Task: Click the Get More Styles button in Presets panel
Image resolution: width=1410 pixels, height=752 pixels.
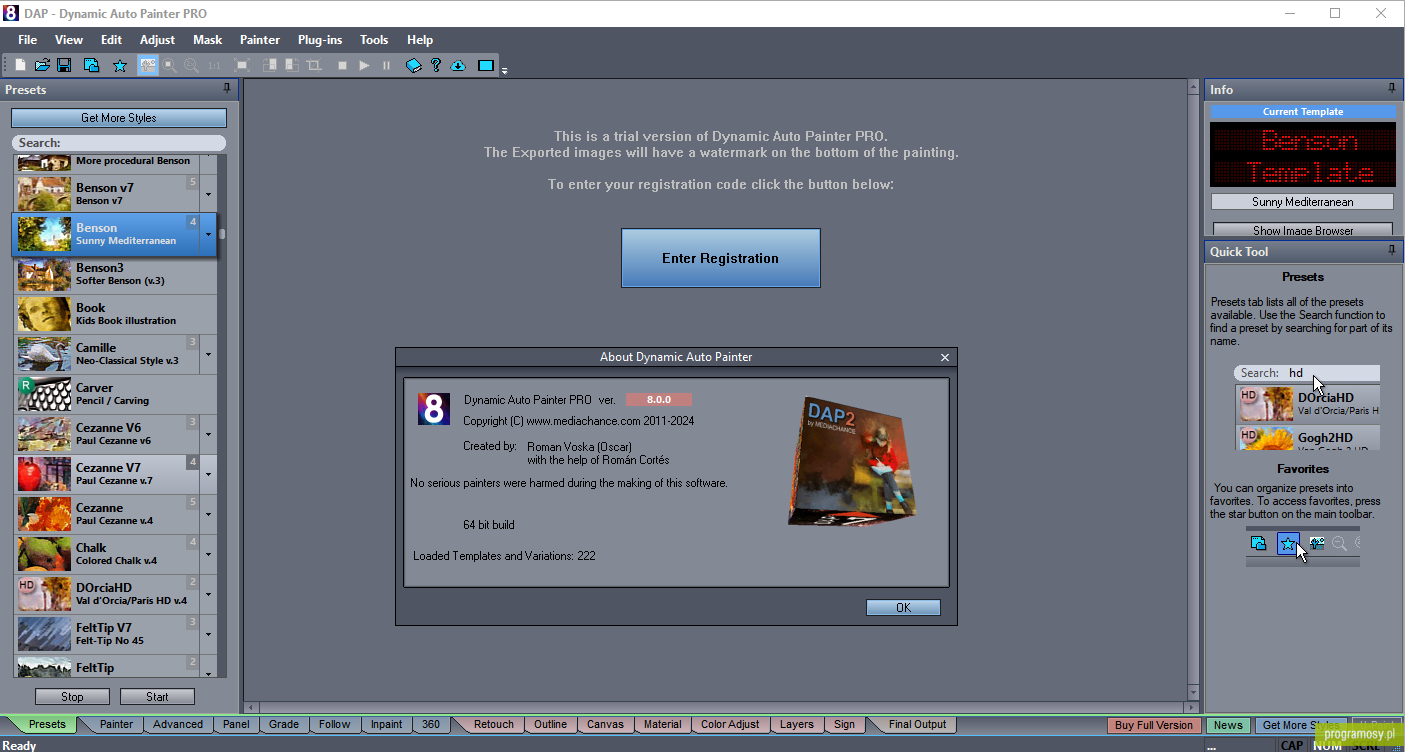Action: [119, 118]
